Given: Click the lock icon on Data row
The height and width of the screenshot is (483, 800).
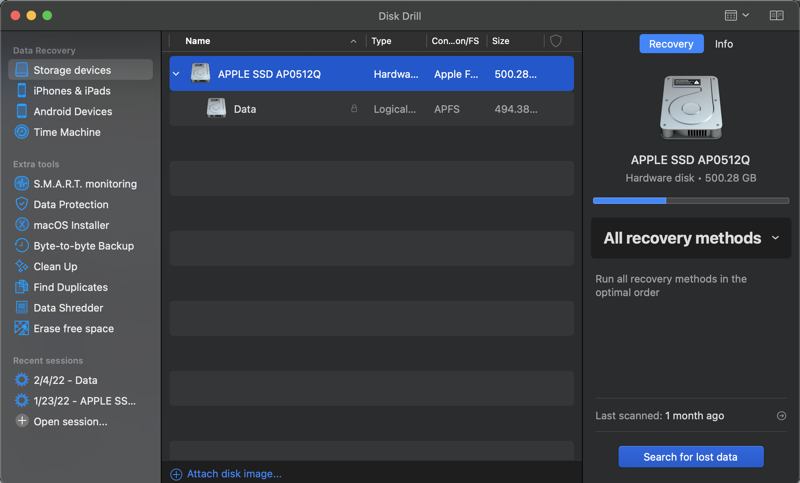Looking at the screenshot, I should point(354,109).
